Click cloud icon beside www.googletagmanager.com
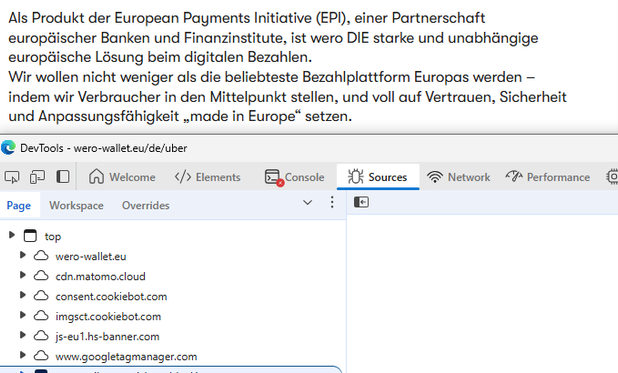The height and width of the screenshot is (373, 618). [41, 356]
